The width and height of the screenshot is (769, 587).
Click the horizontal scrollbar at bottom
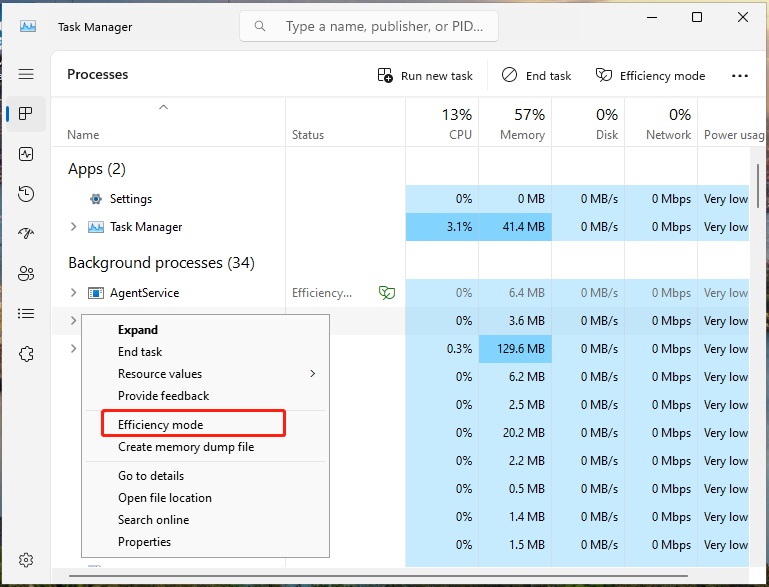(x=378, y=576)
